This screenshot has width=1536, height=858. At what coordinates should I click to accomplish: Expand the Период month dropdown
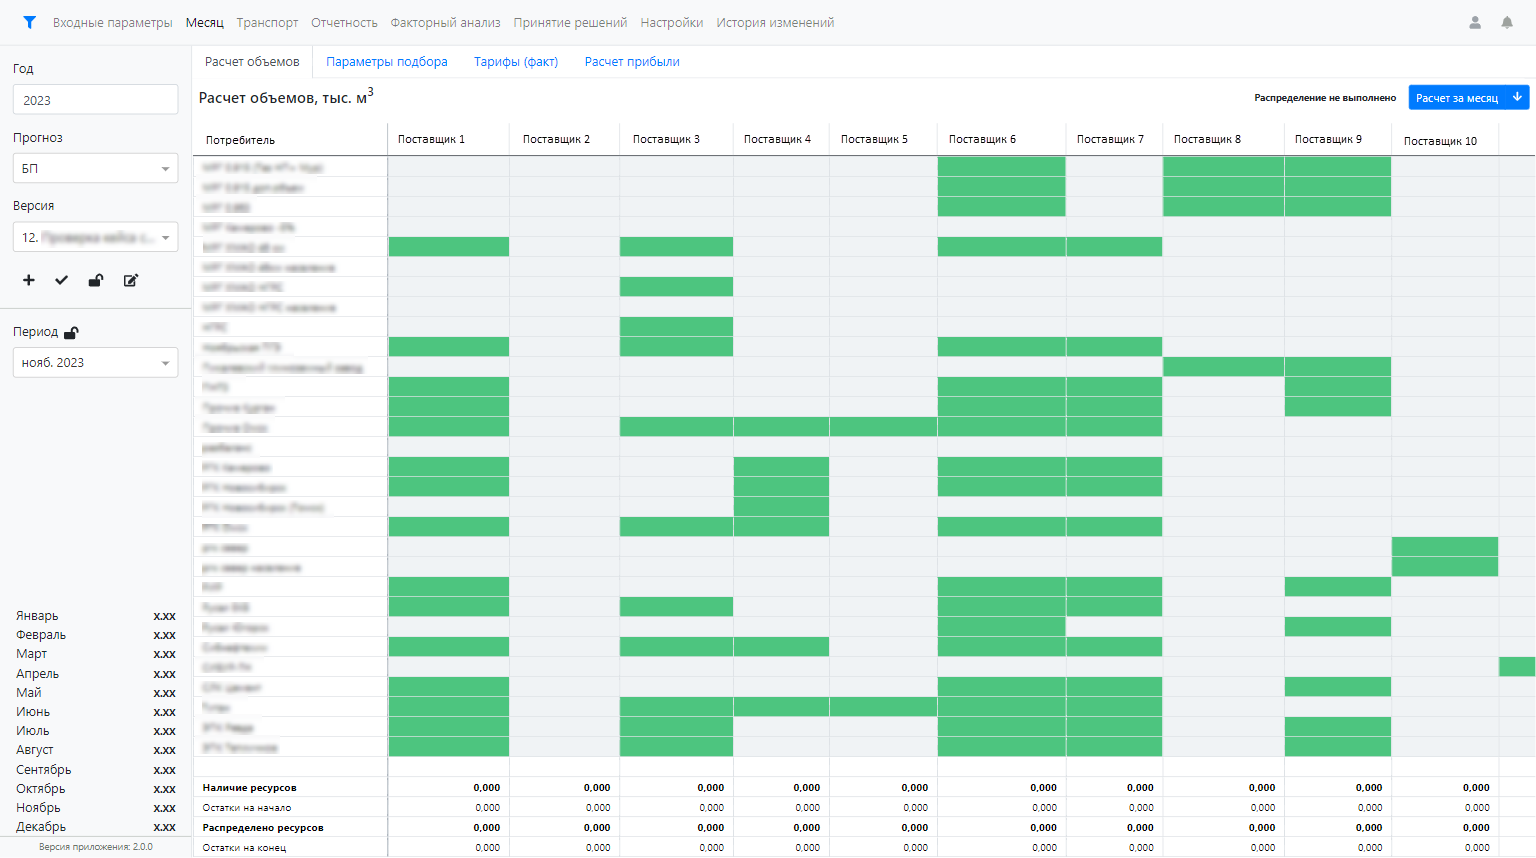(x=95, y=363)
